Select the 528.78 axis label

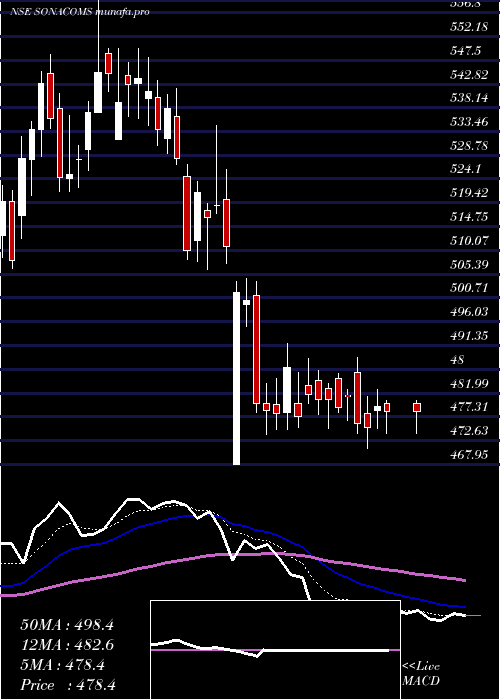(469, 146)
